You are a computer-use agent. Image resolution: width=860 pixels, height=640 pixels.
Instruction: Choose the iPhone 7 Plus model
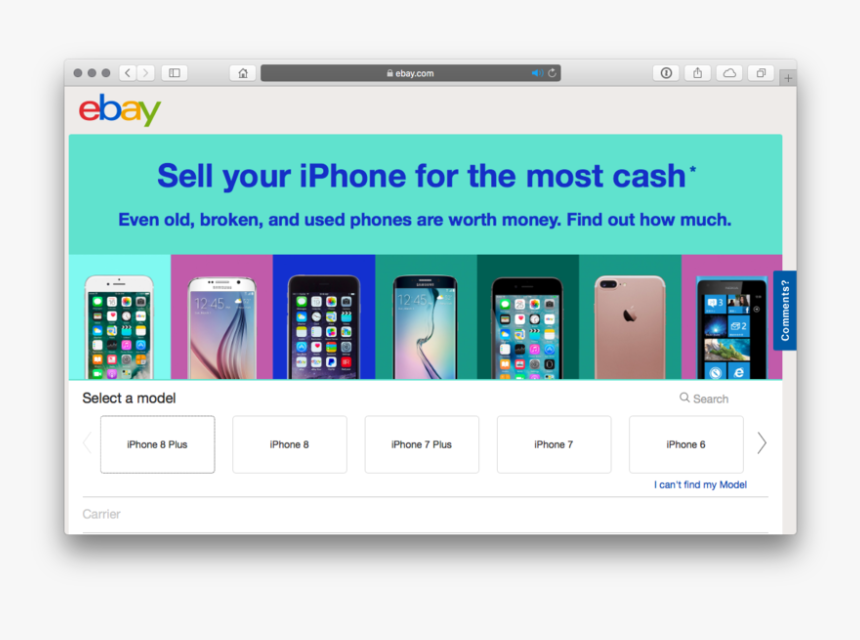pyautogui.click(x=422, y=444)
